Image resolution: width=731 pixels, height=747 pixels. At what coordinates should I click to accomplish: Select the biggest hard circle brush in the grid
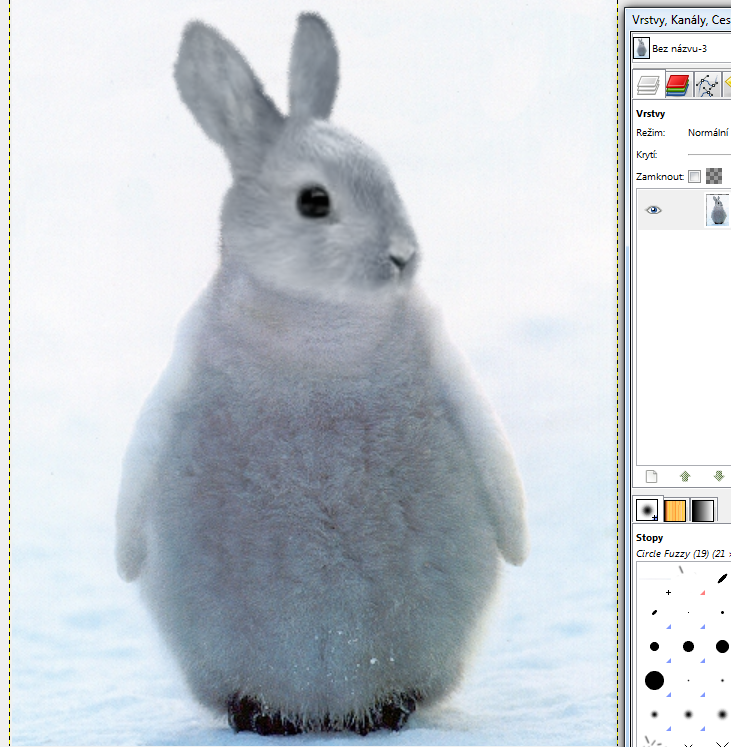[654, 680]
